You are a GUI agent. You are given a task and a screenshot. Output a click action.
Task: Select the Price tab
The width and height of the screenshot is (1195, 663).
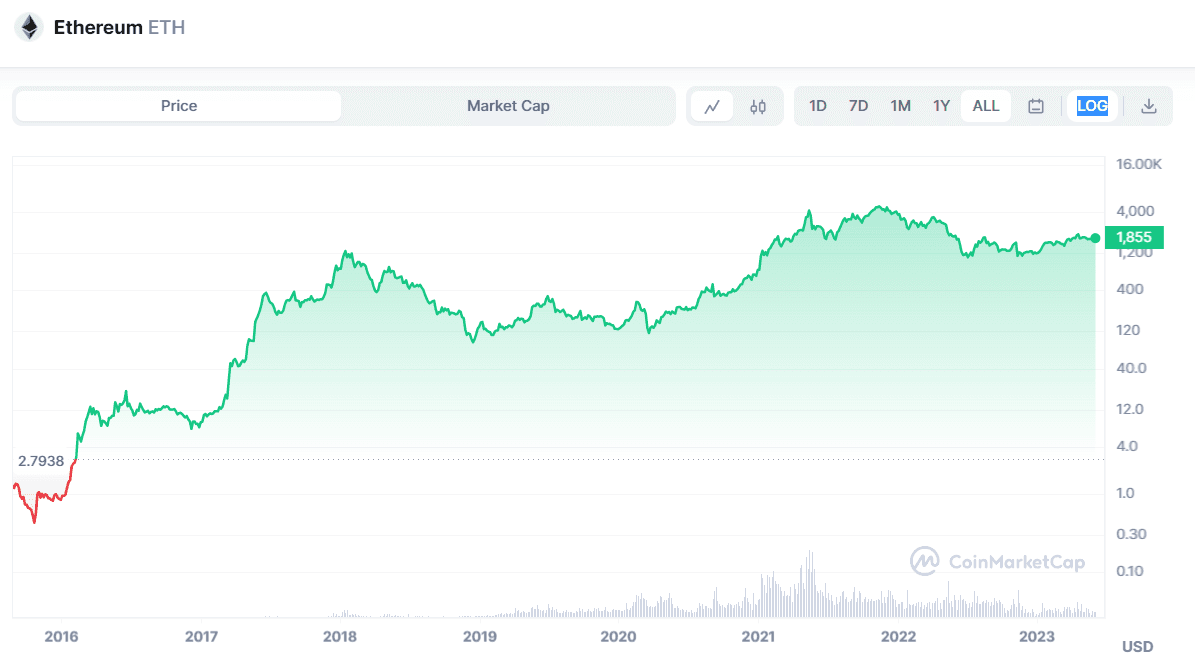178,106
